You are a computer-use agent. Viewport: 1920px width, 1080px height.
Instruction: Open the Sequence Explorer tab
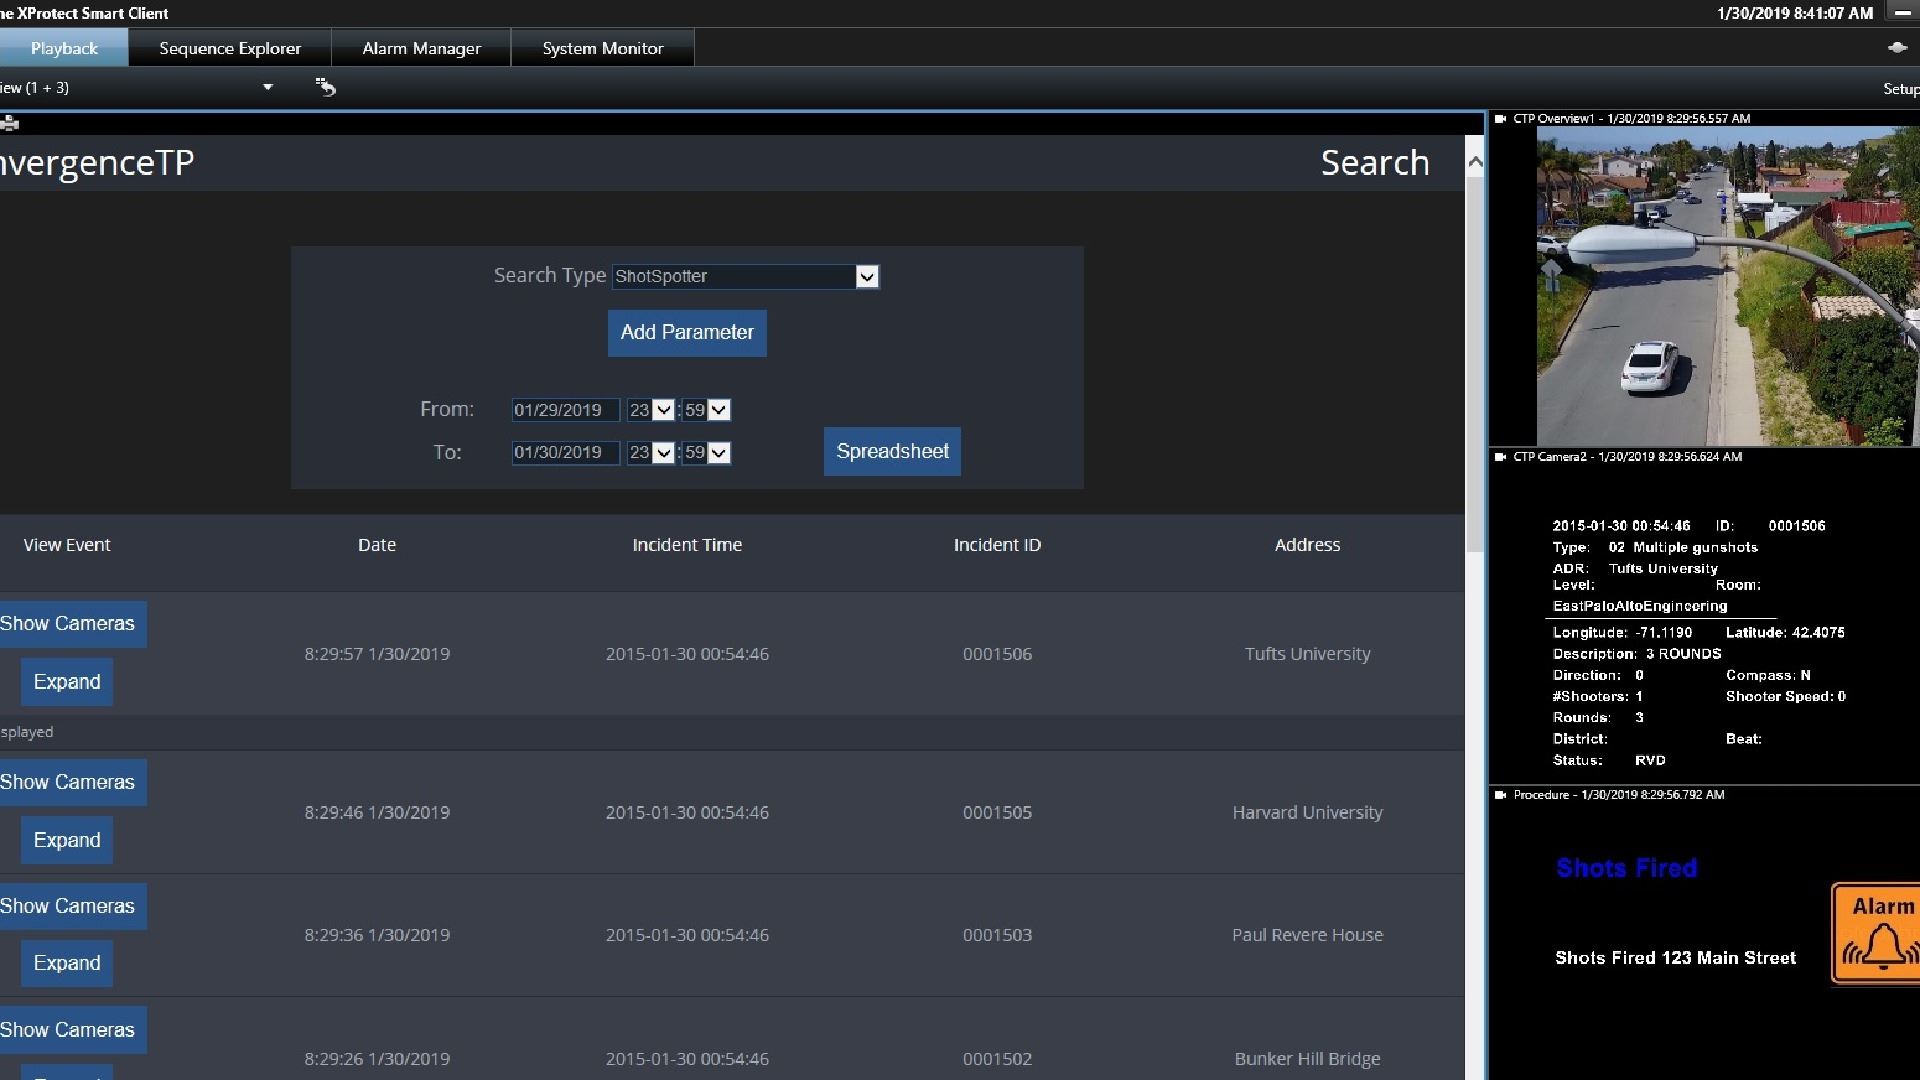pyautogui.click(x=230, y=48)
